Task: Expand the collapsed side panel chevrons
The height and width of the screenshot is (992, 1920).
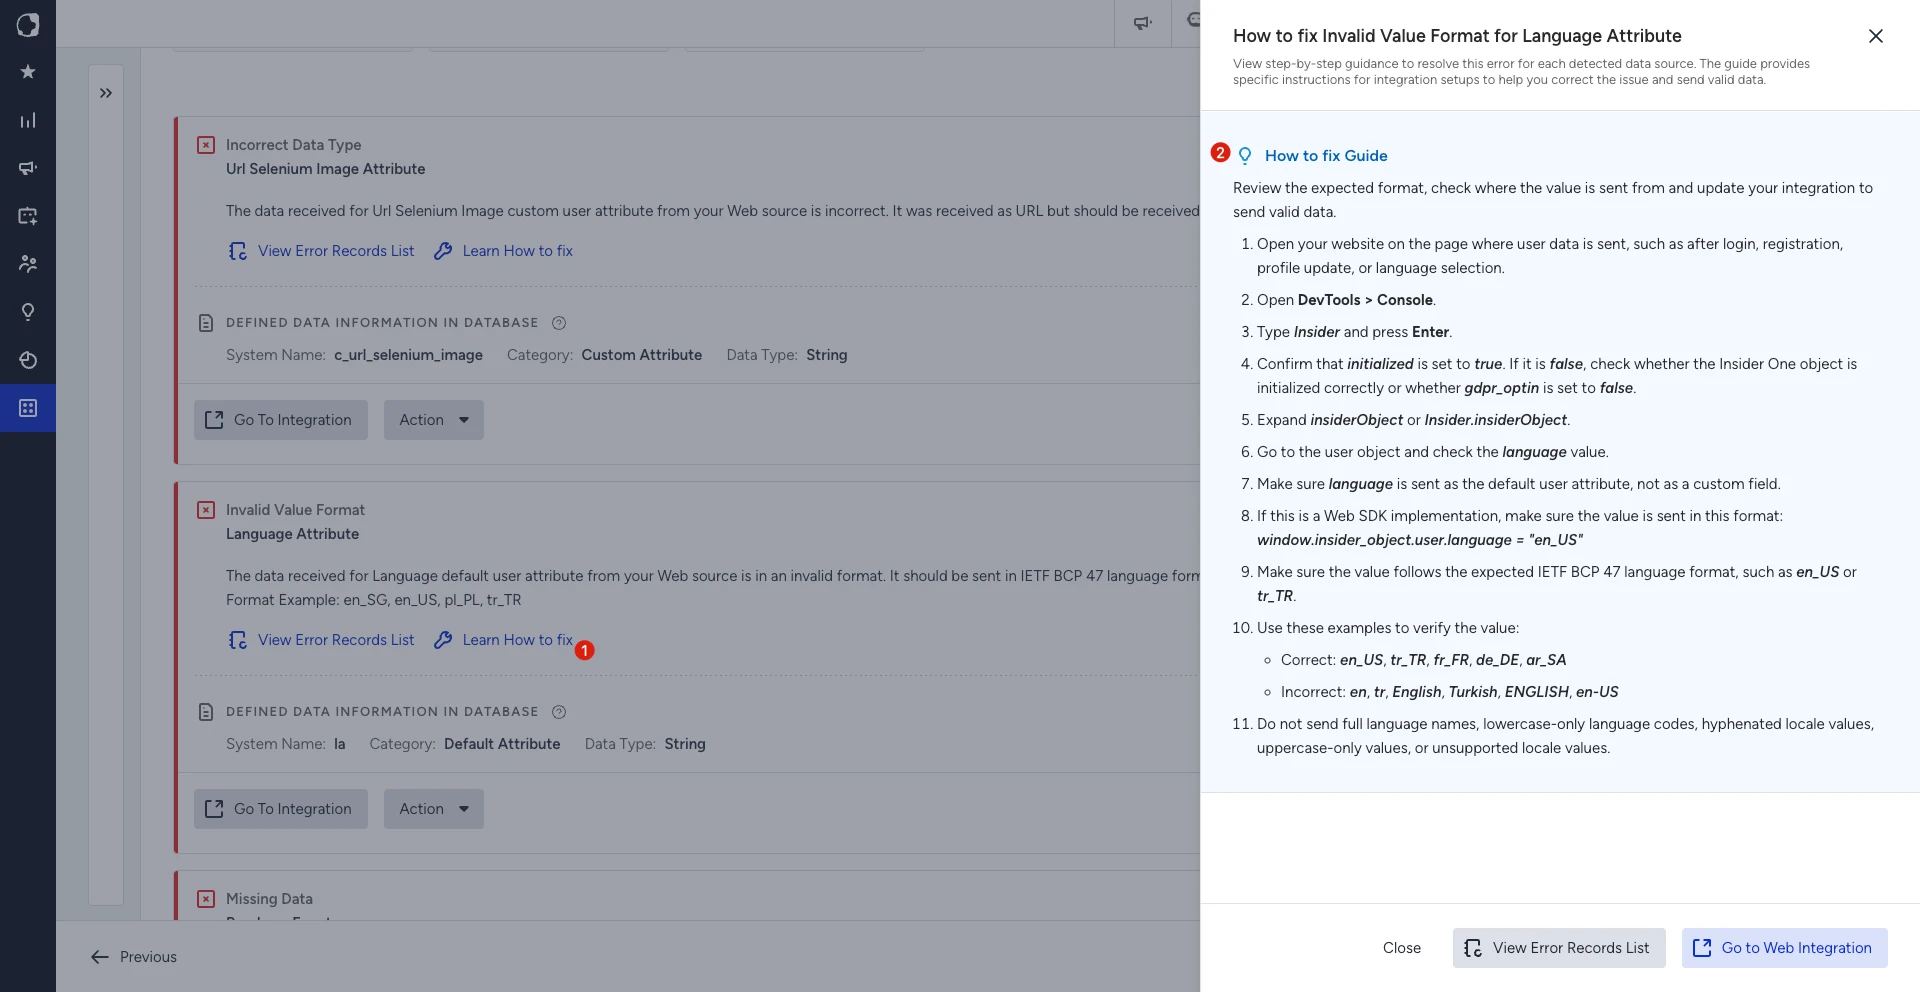Action: coord(106,93)
